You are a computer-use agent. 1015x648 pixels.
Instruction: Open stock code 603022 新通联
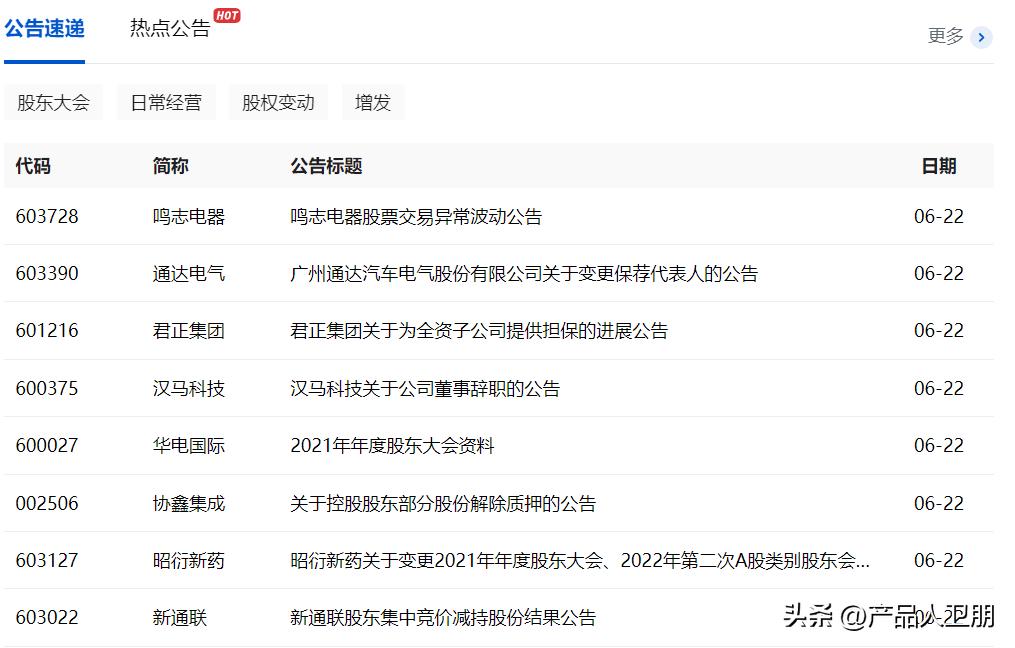click(44, 618)
